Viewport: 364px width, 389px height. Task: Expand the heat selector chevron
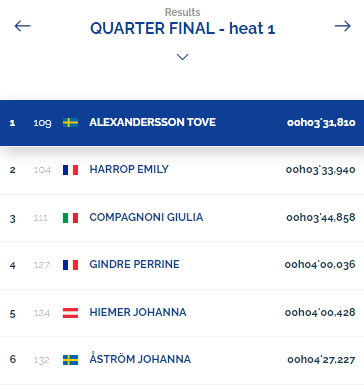click(x=182, y=57)
